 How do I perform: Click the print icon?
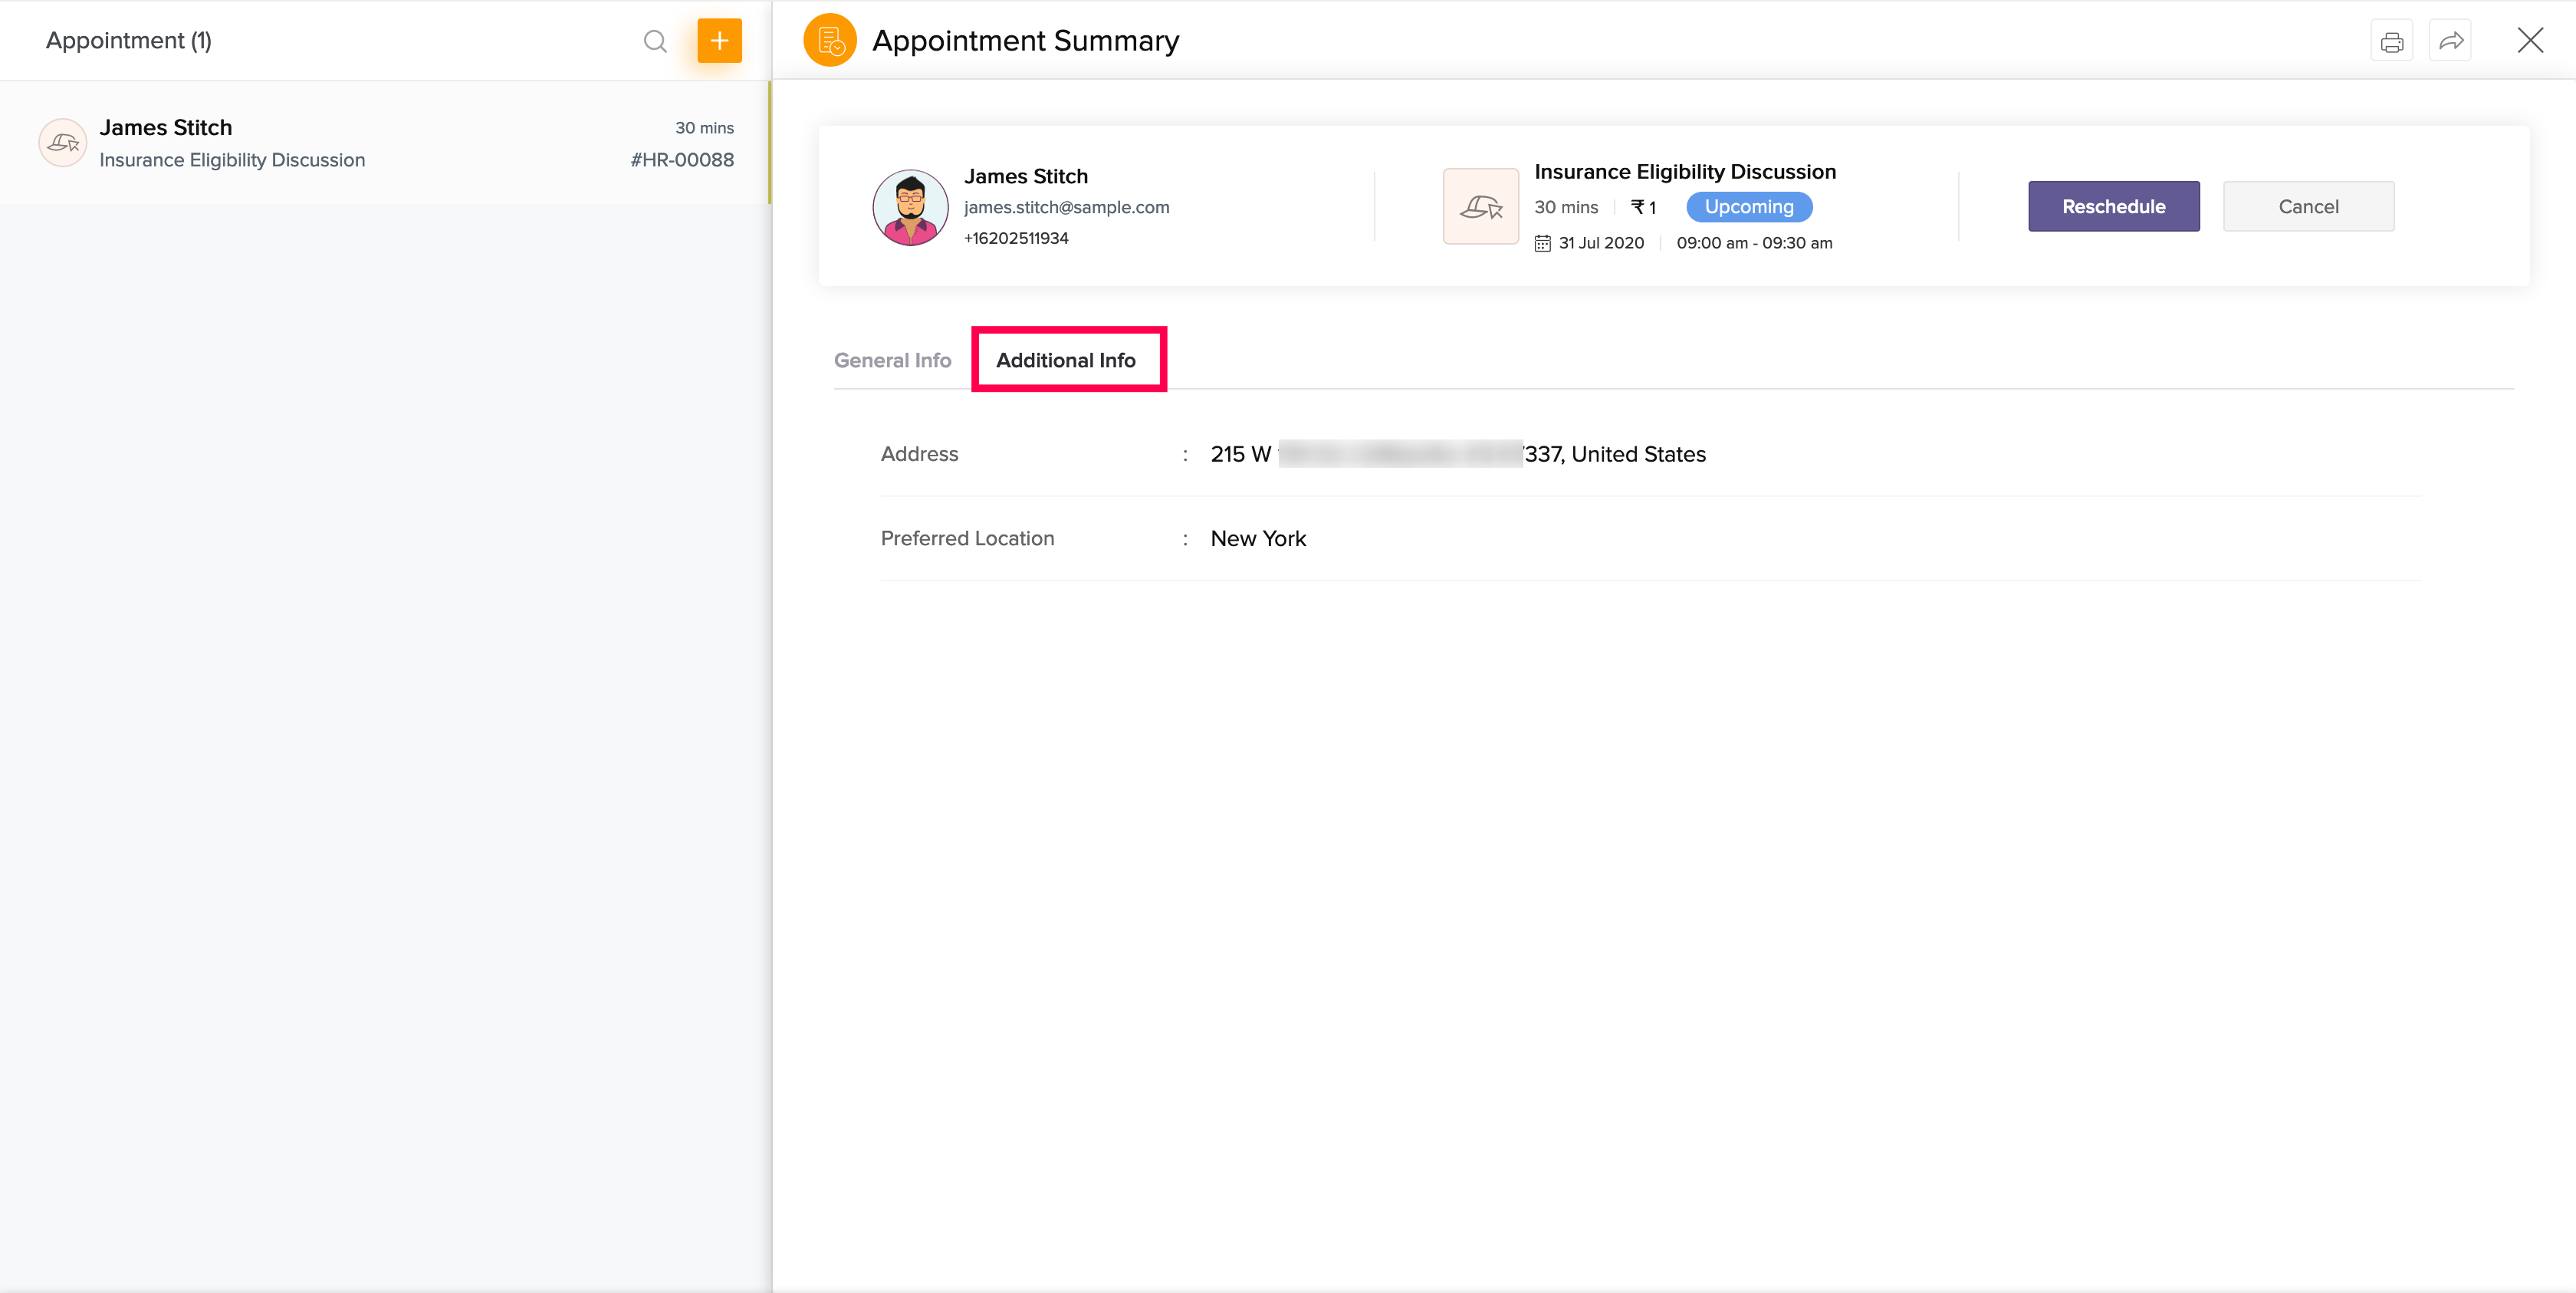2391,41
